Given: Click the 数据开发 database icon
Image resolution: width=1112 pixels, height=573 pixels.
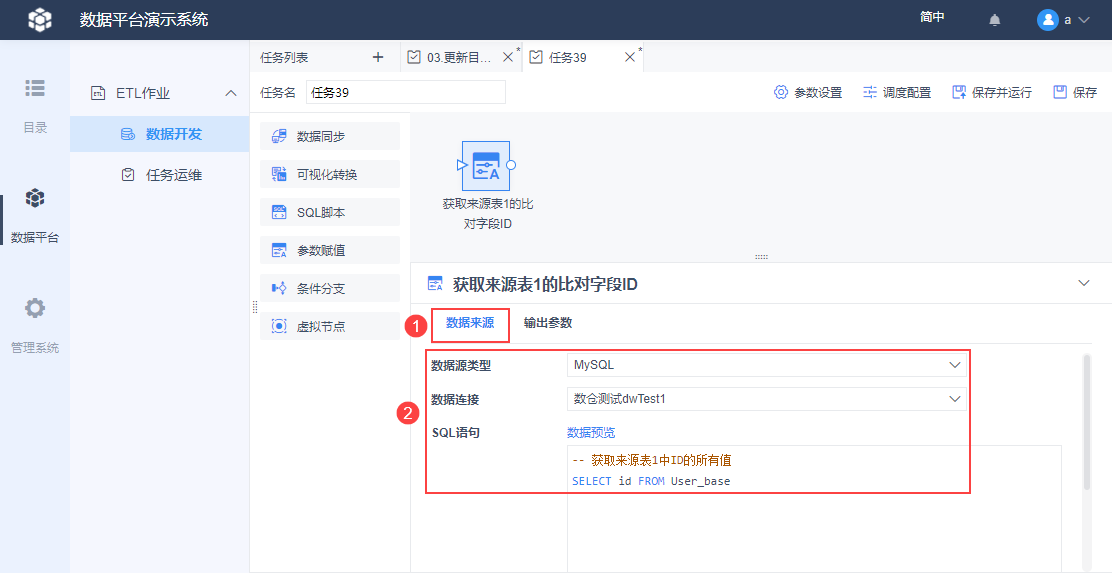Looking at the screenshot, I should [x=128, y=134].
